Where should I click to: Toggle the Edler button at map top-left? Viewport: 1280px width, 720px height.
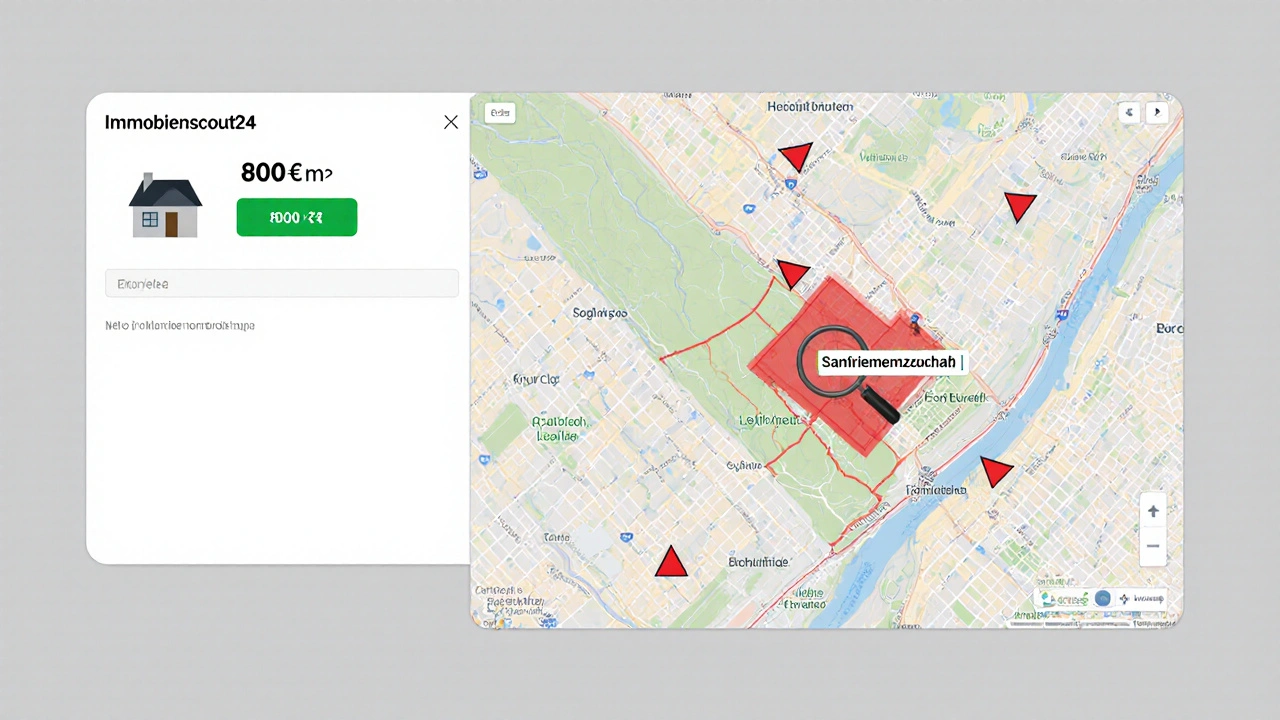pyautogui.click(x=500, y=112)
